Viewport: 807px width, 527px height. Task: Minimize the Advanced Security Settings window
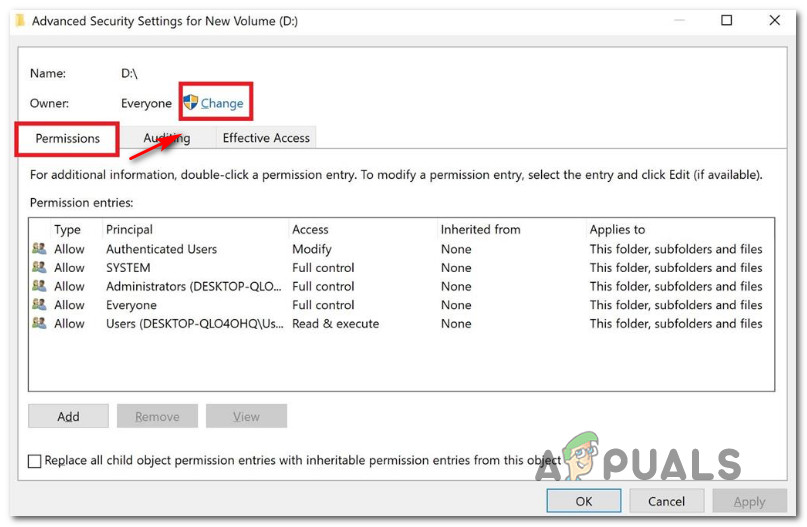679,21
